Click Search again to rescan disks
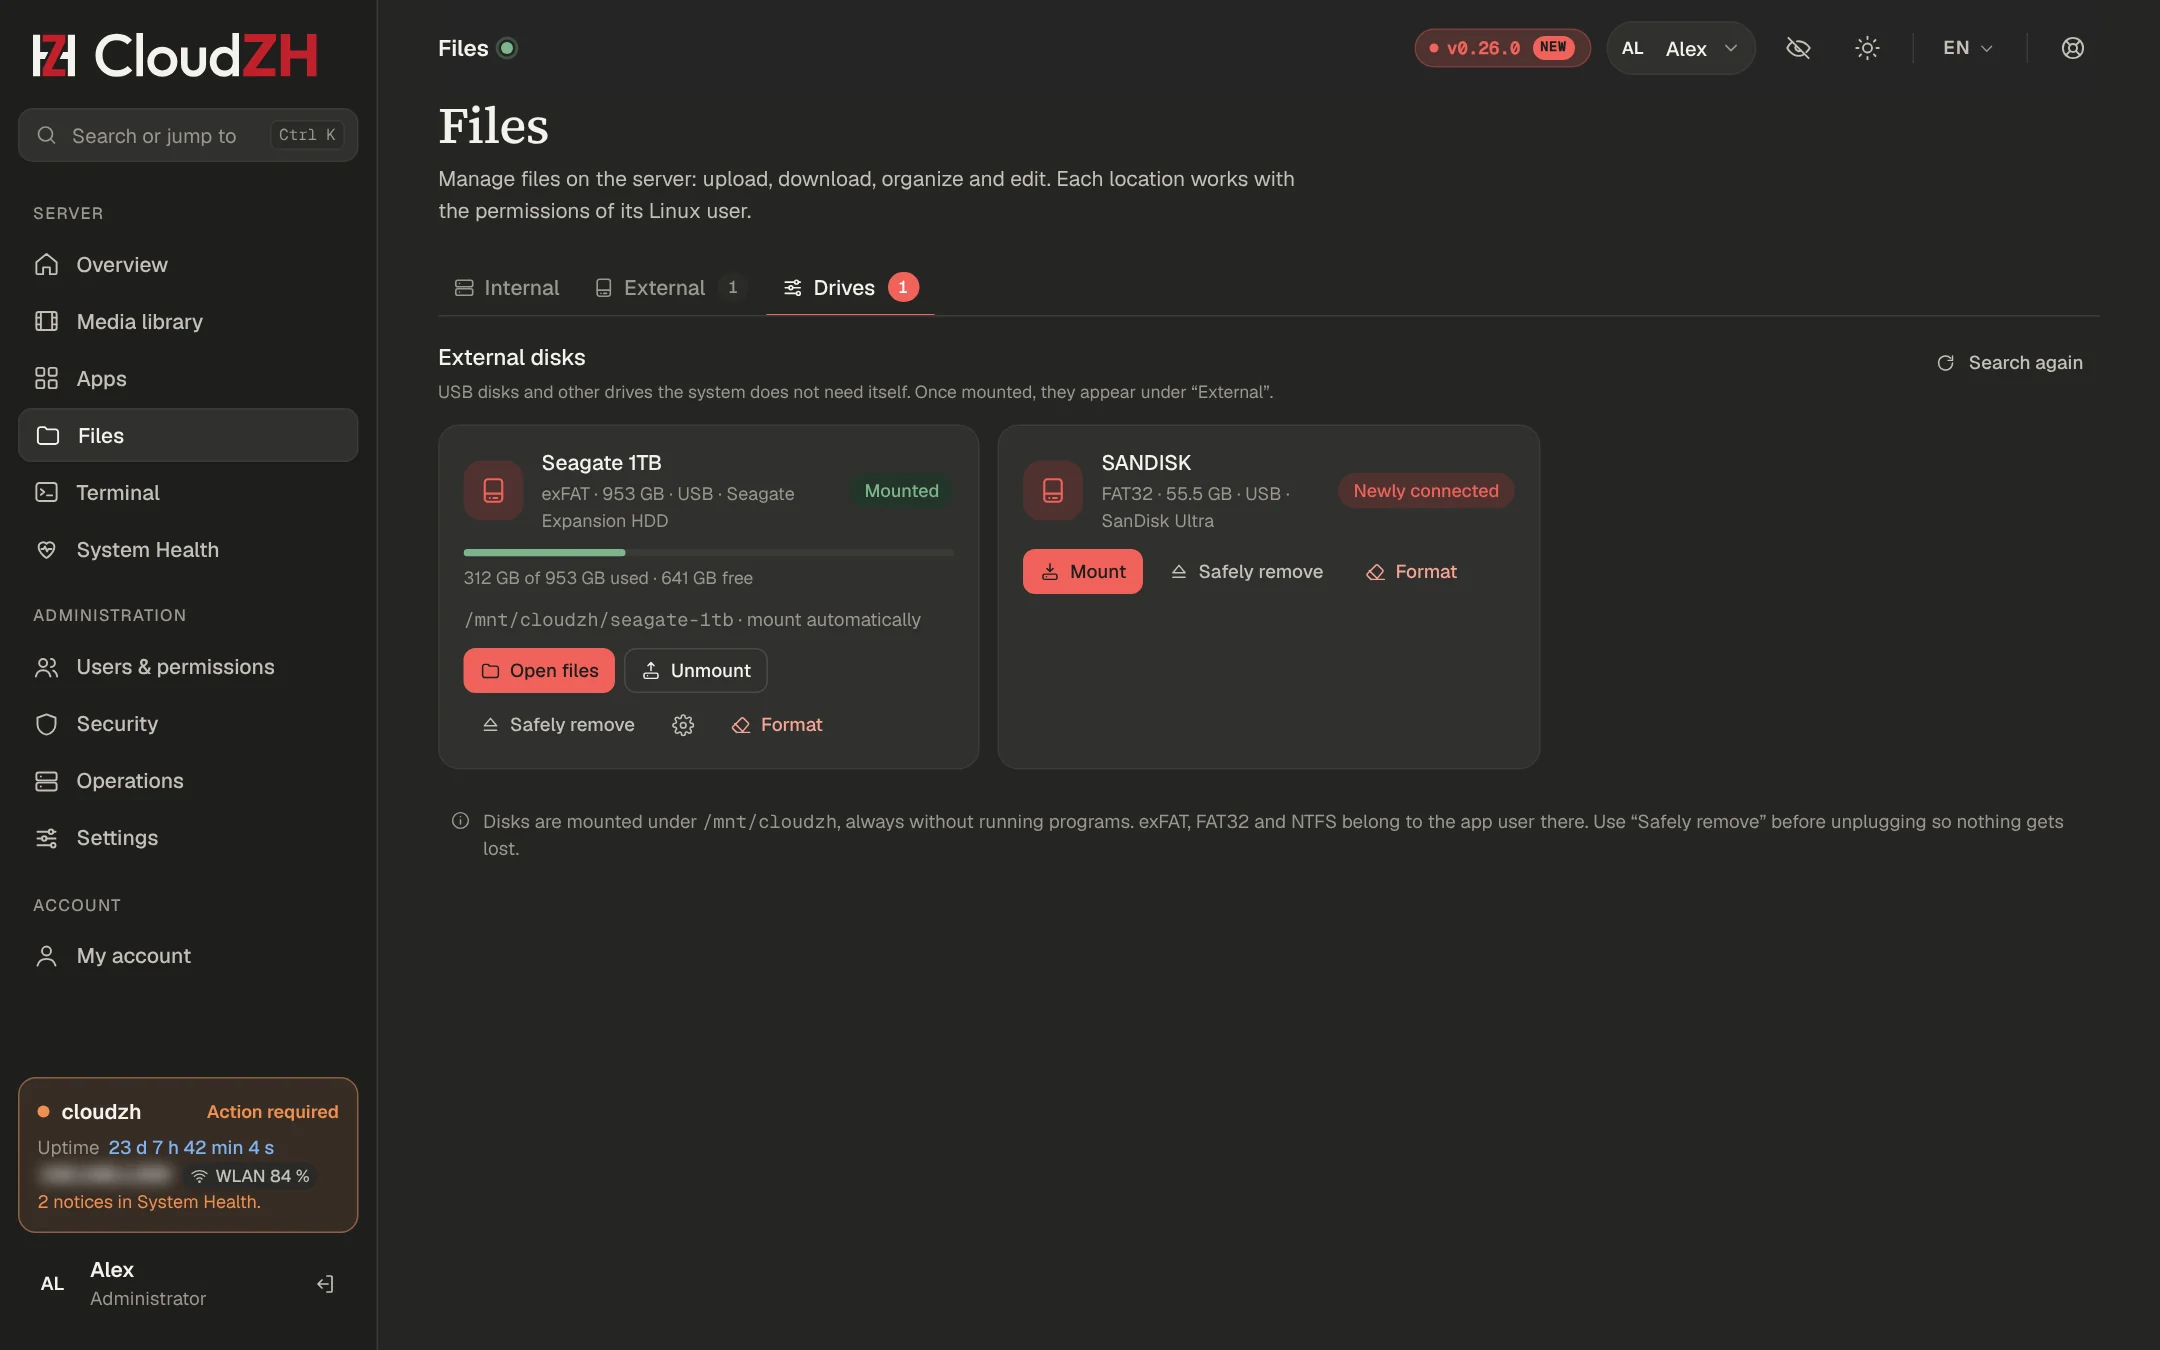The width and height of the screenshot is (2160, 1350). coord(2010,363)
